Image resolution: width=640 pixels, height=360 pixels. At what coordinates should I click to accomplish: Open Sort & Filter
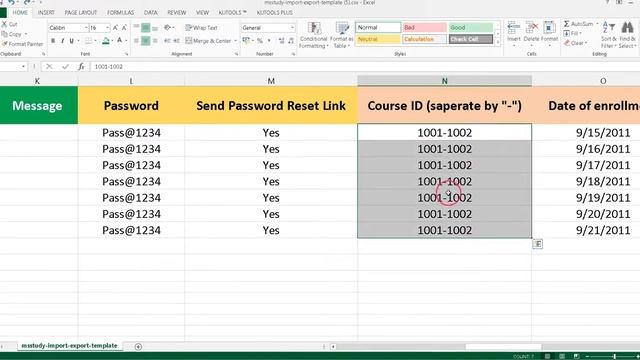pos(609,35)
